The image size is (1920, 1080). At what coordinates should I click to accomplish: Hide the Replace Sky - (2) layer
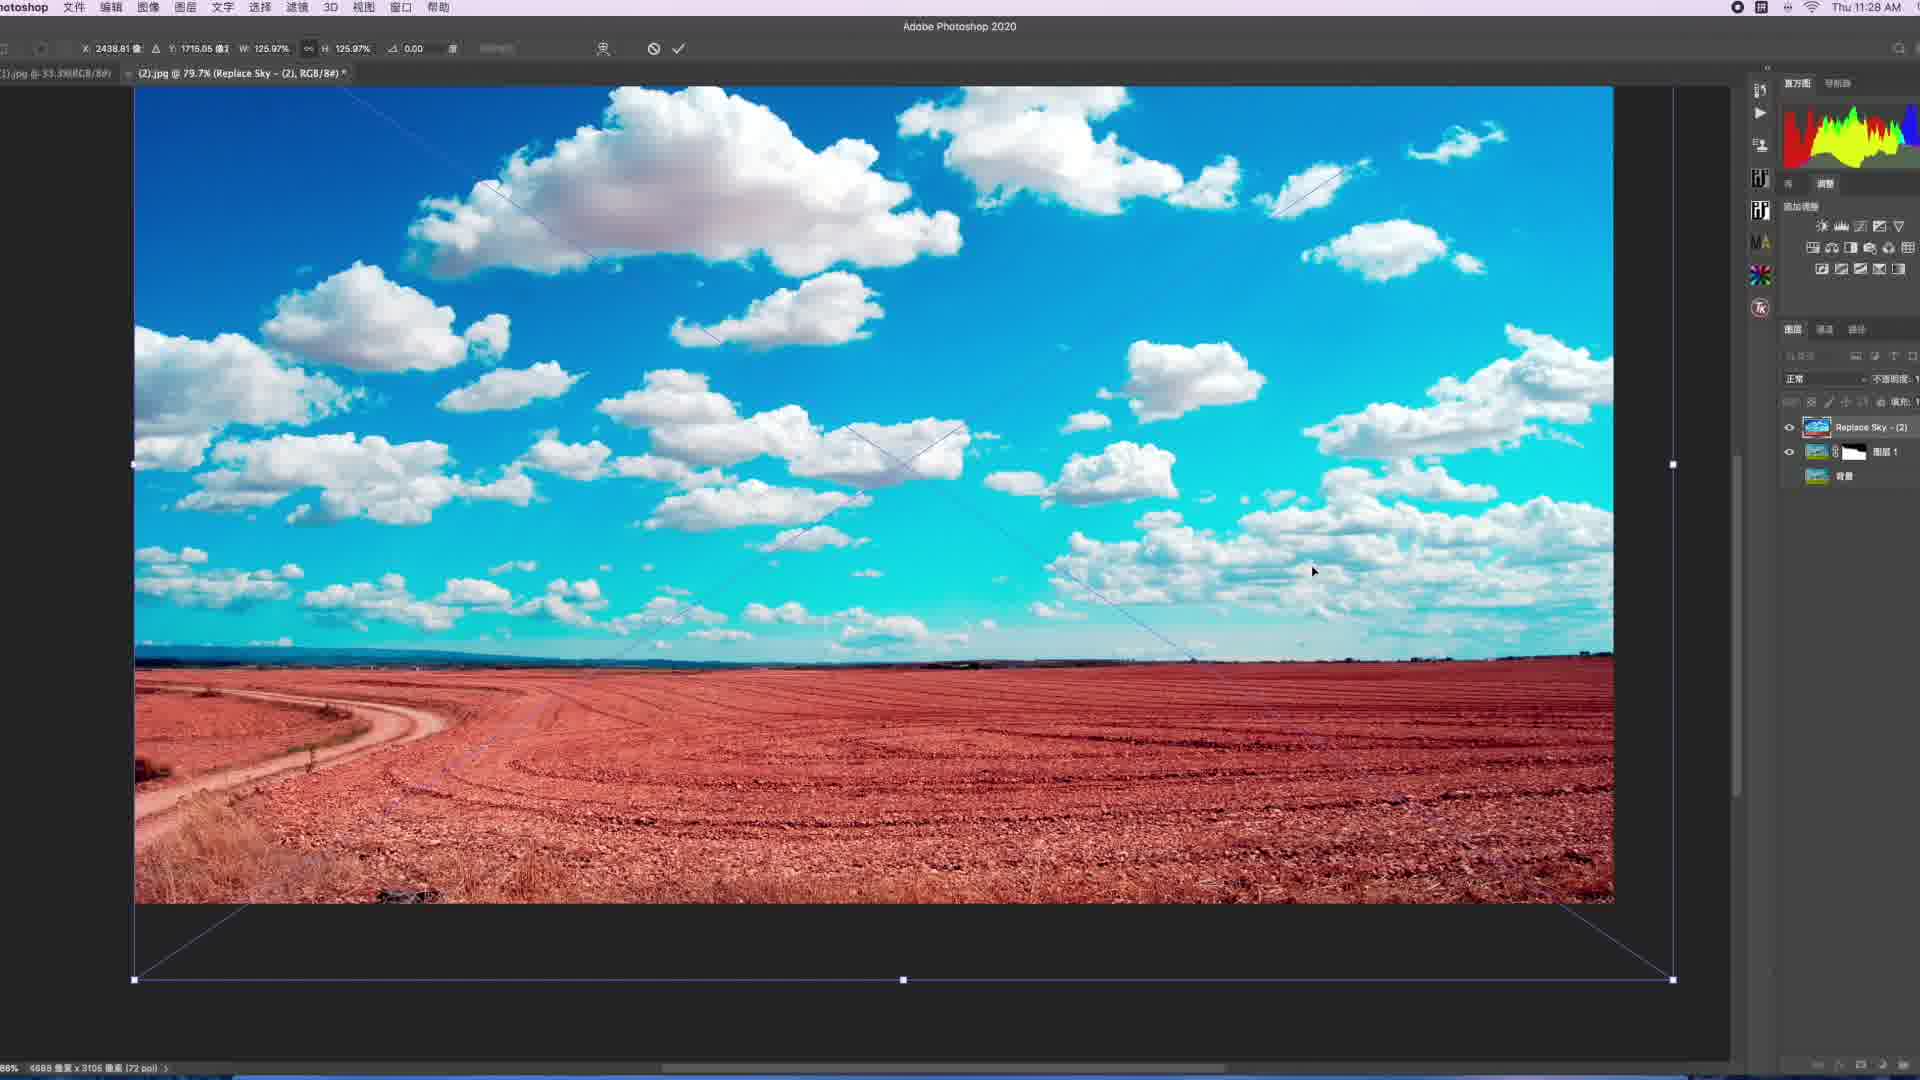[1790, 427]
